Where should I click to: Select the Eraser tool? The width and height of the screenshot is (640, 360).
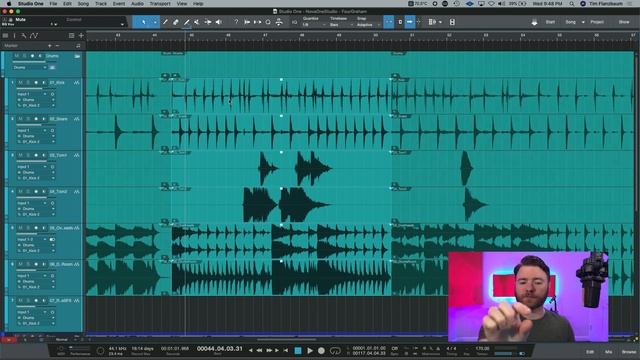[x=176, y=22]
